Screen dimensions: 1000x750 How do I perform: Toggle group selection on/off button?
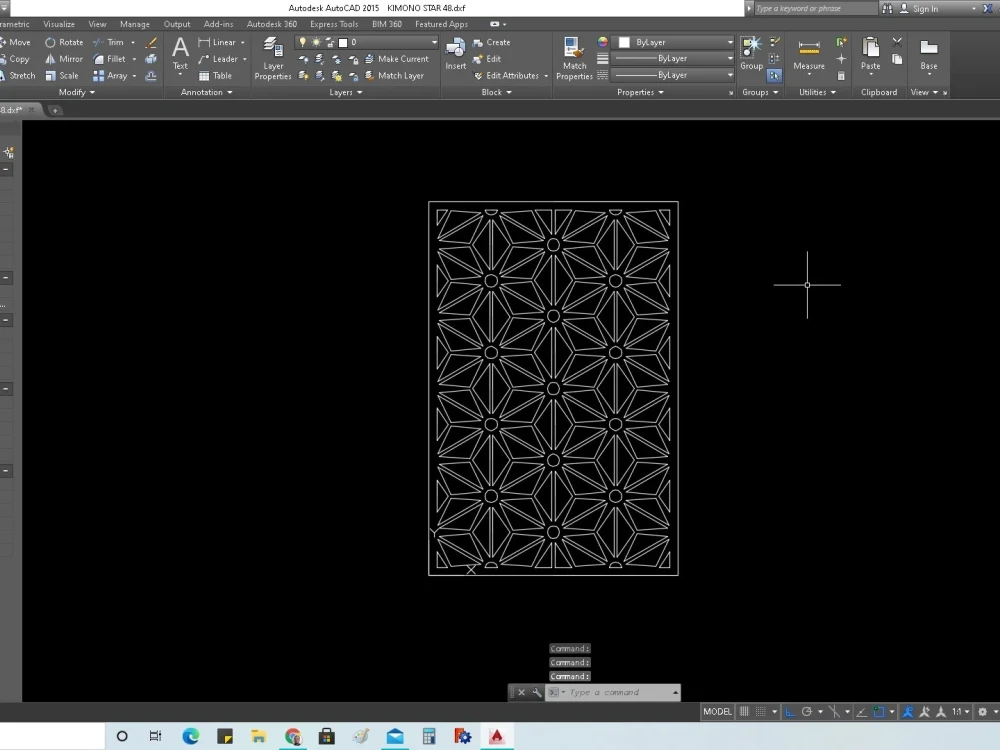coord(774,75)
